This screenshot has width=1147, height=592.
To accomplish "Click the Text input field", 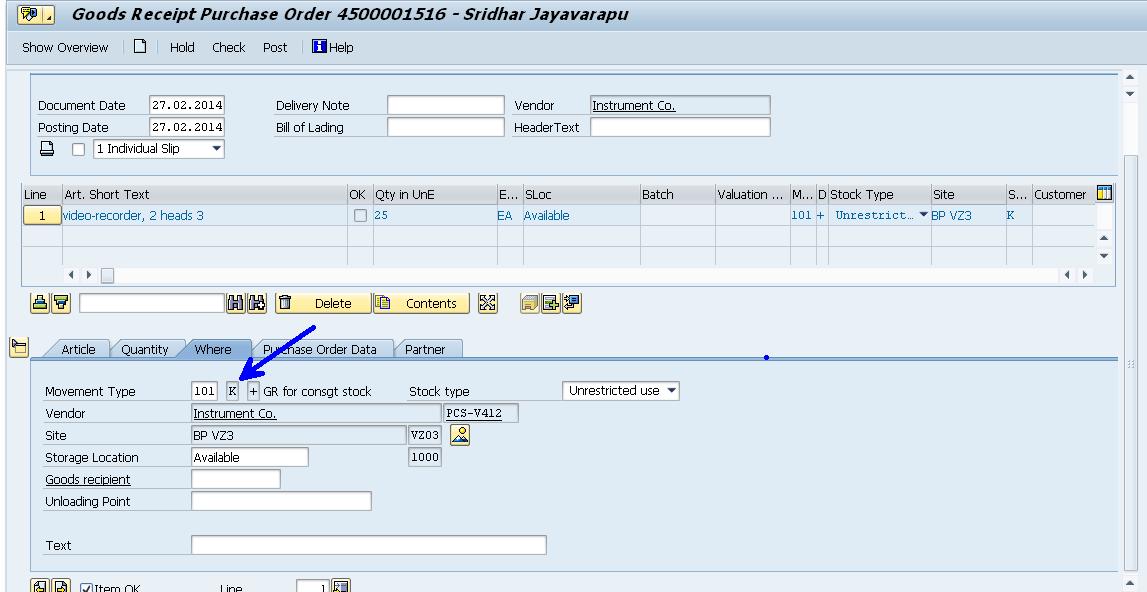I will 369,544.
